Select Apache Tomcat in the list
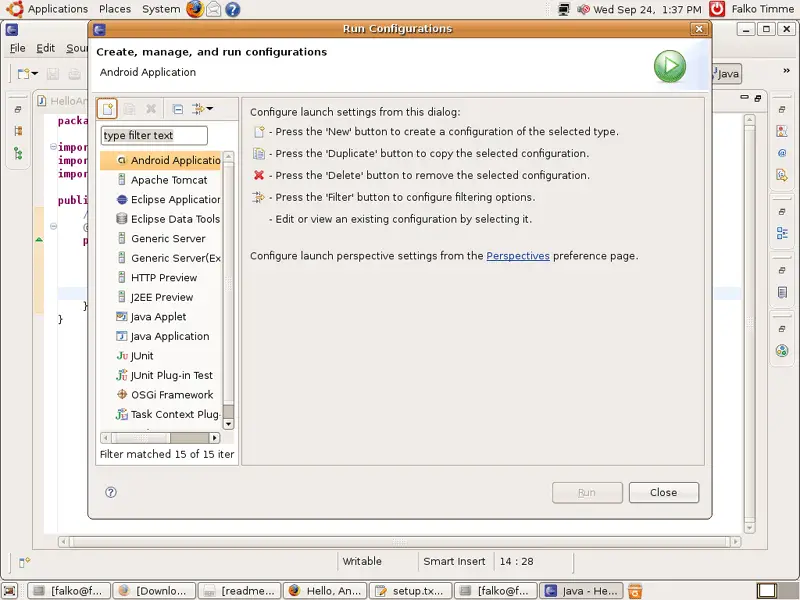 161,180
